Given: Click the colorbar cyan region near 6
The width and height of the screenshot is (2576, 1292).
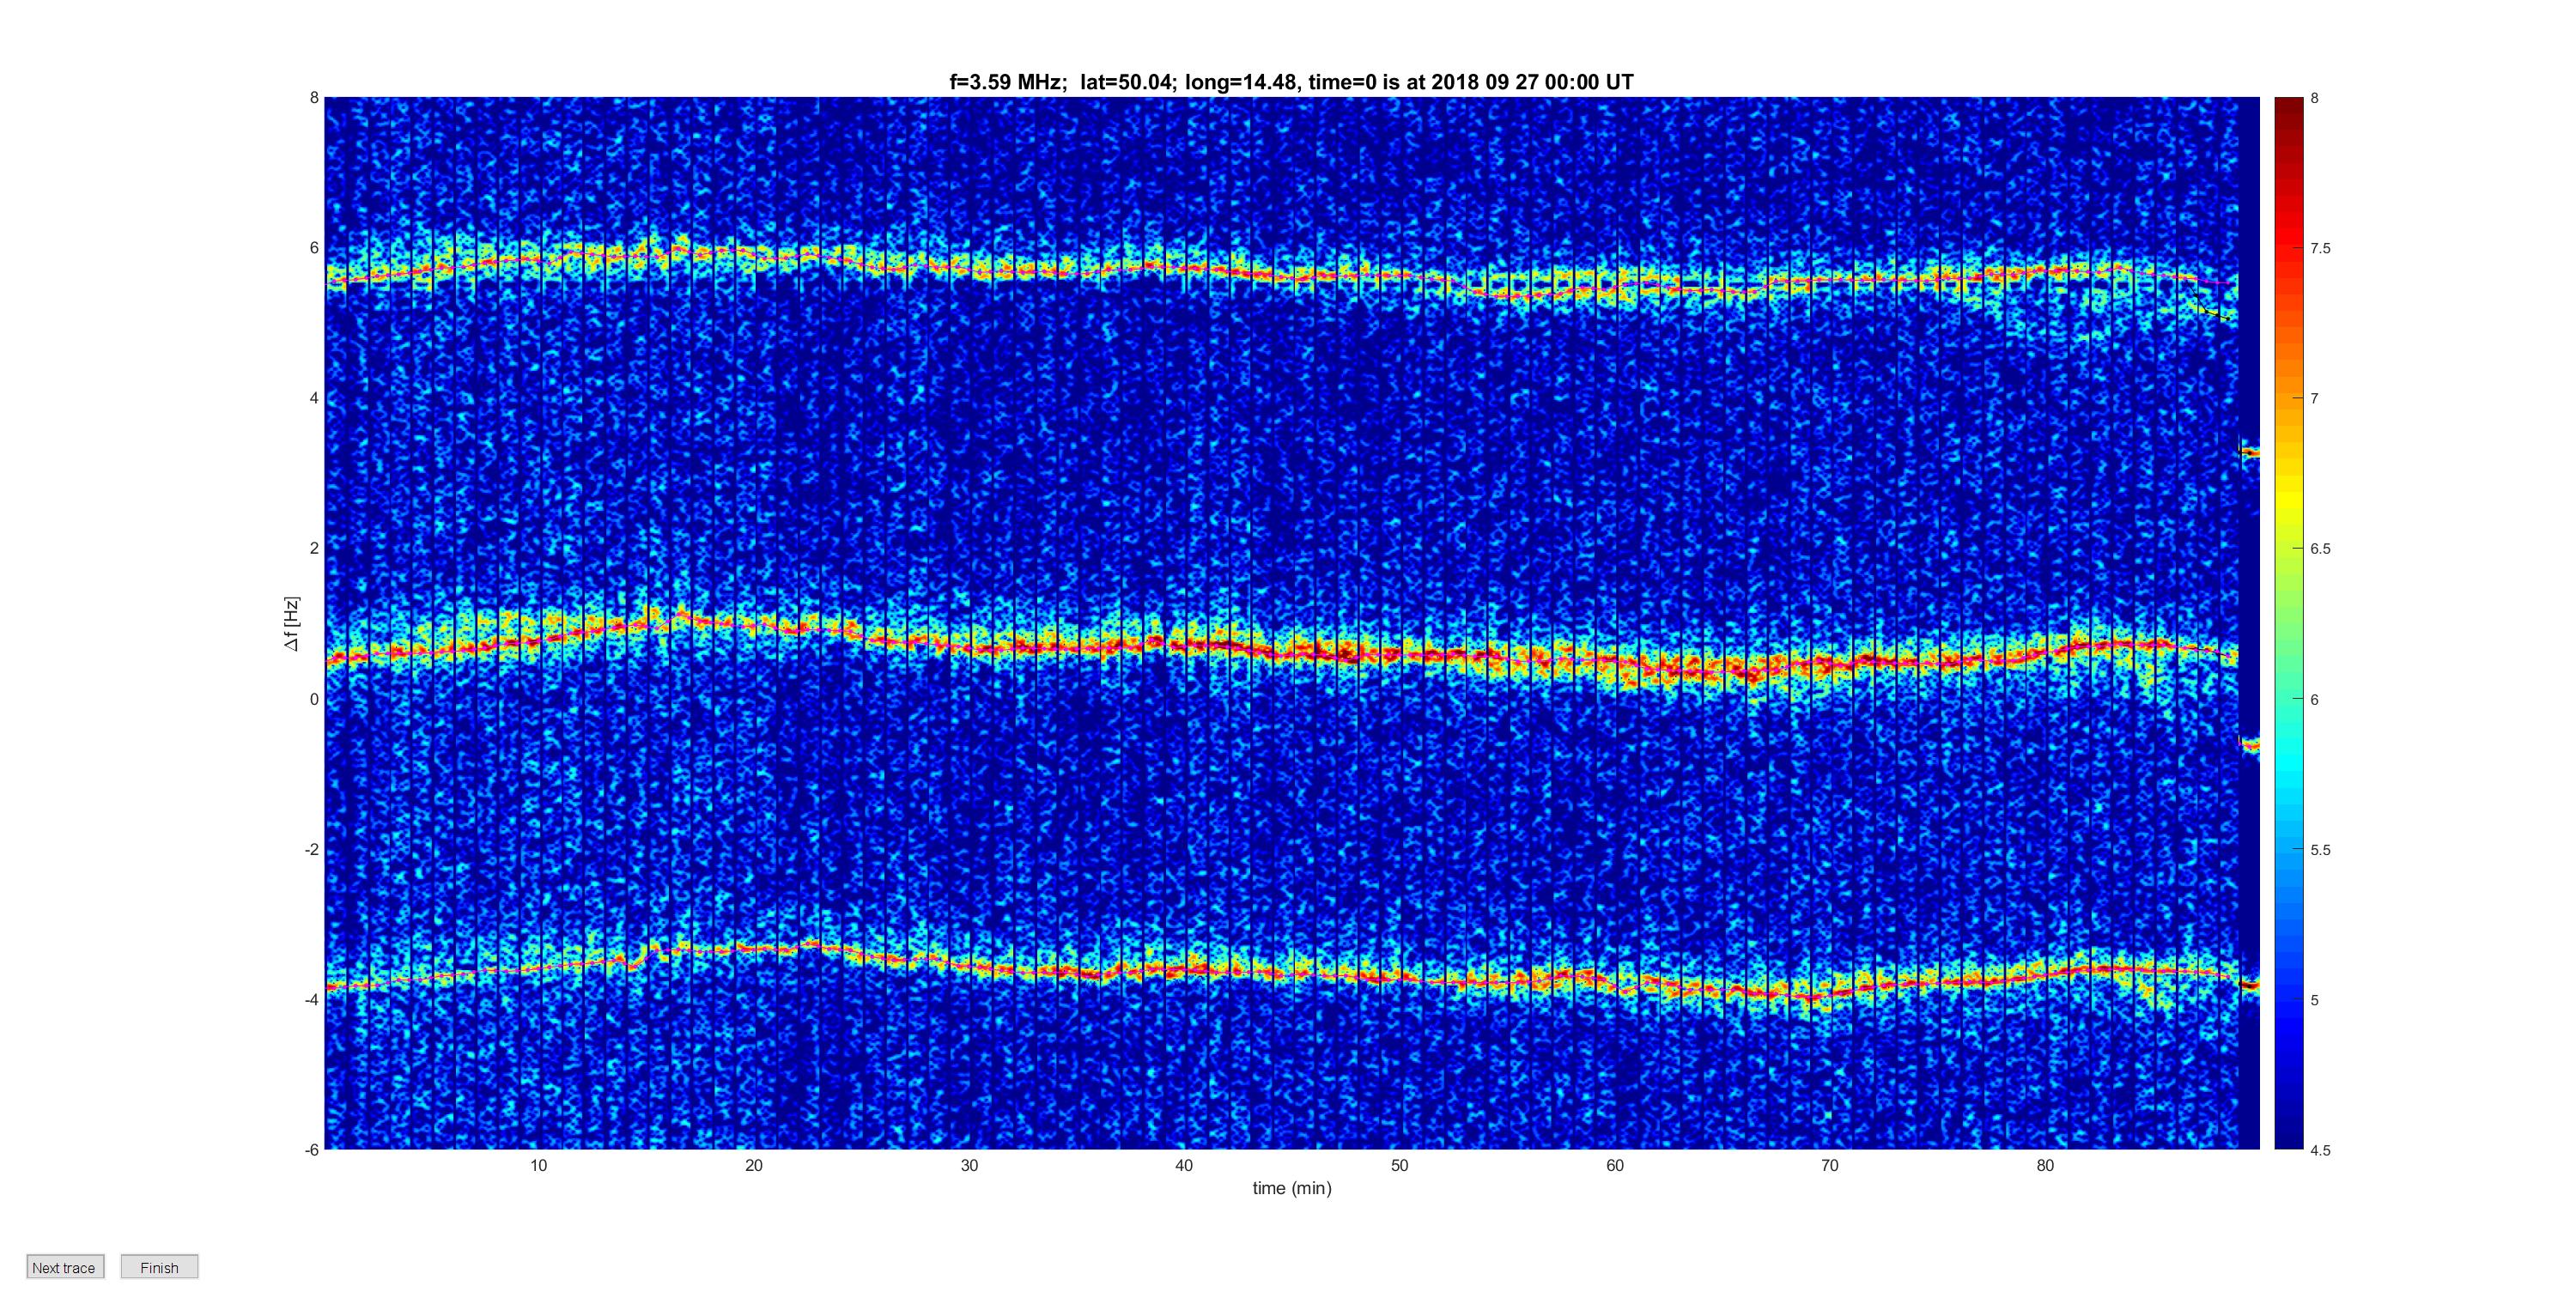Looking at the screenshot, I should (x=2288, y=700).
